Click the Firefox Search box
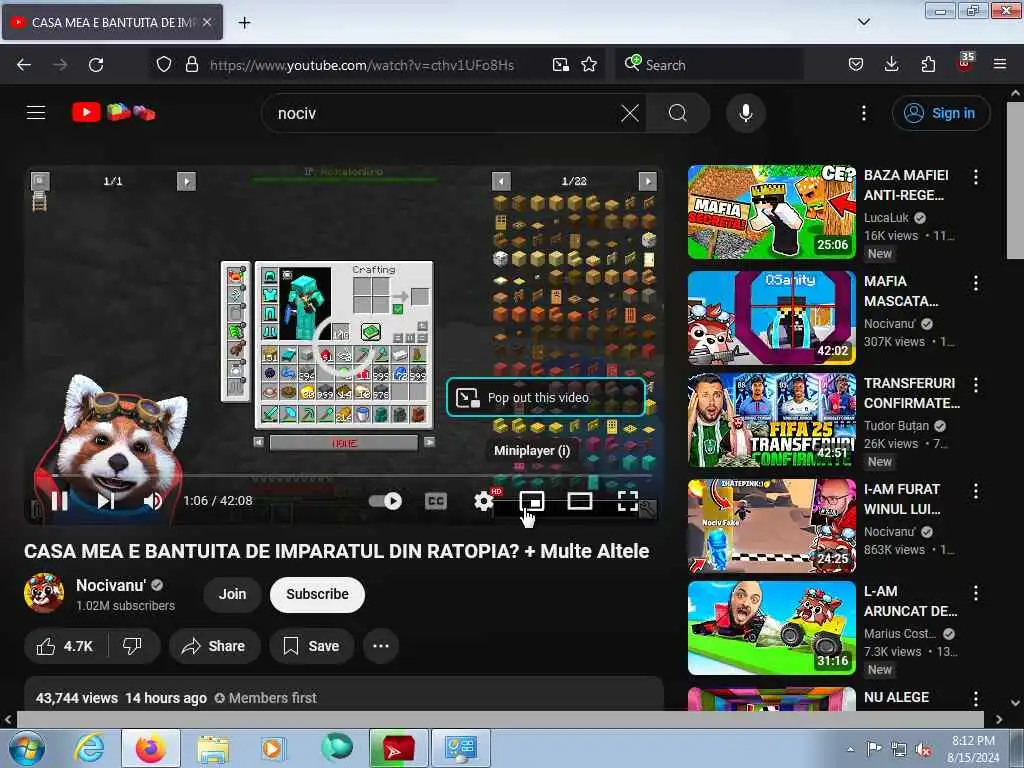Image resolution: width=1024 pixels, height=768 pixels. tap(709, 65)
